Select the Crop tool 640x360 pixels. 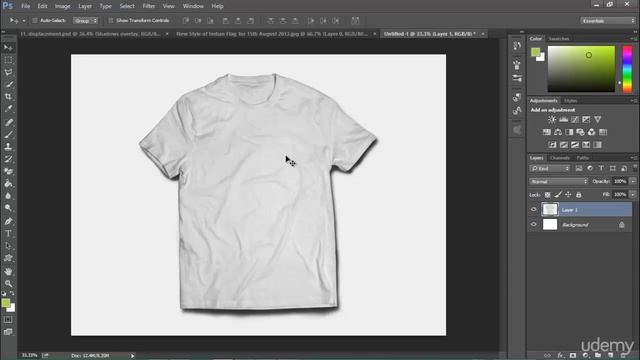tap(8, 97)
